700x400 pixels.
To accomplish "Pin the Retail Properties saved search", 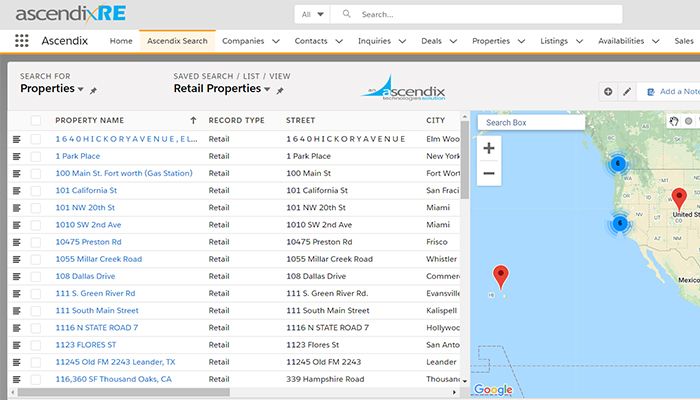I will 280,90.
